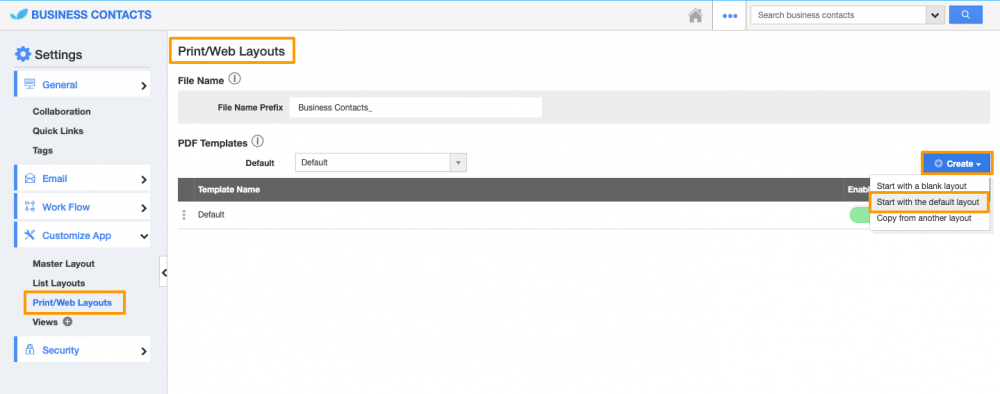Open the three-dots more menu

click(730, 15)
